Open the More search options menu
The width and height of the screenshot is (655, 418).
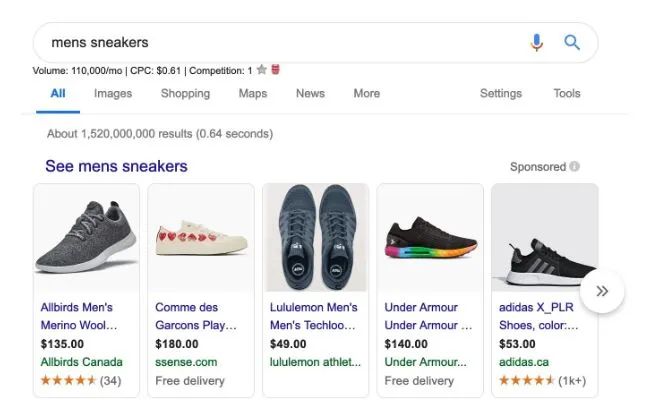366,94
